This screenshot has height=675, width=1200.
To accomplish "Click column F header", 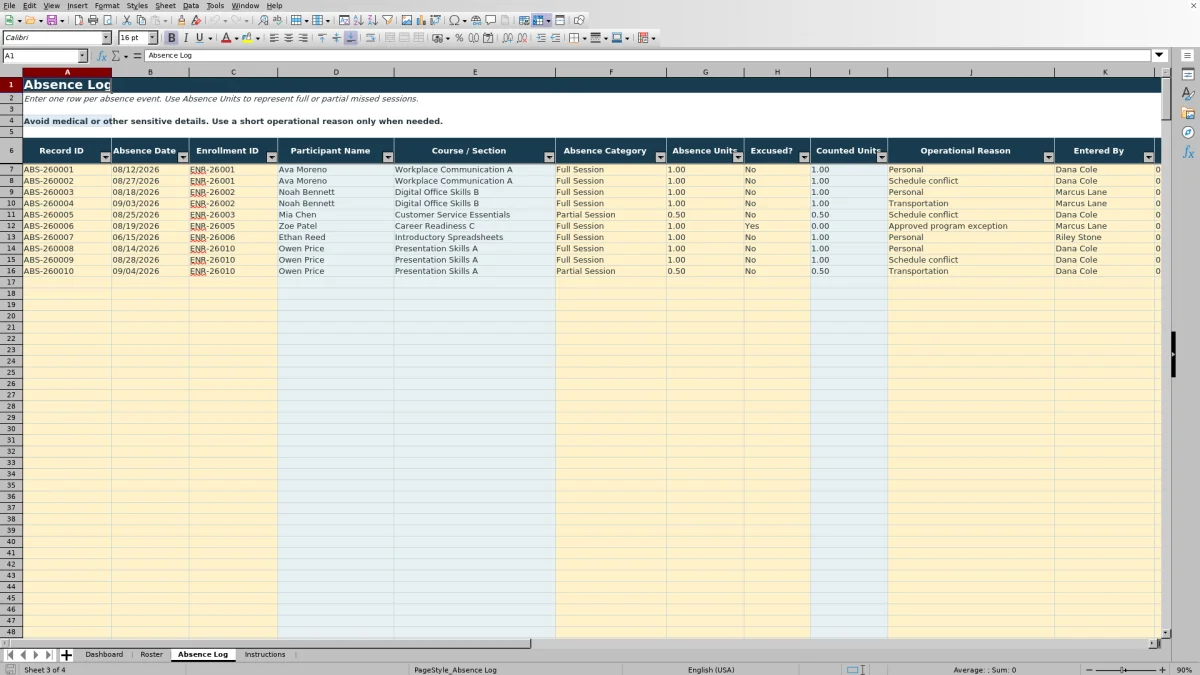I will tap(611, 72).
